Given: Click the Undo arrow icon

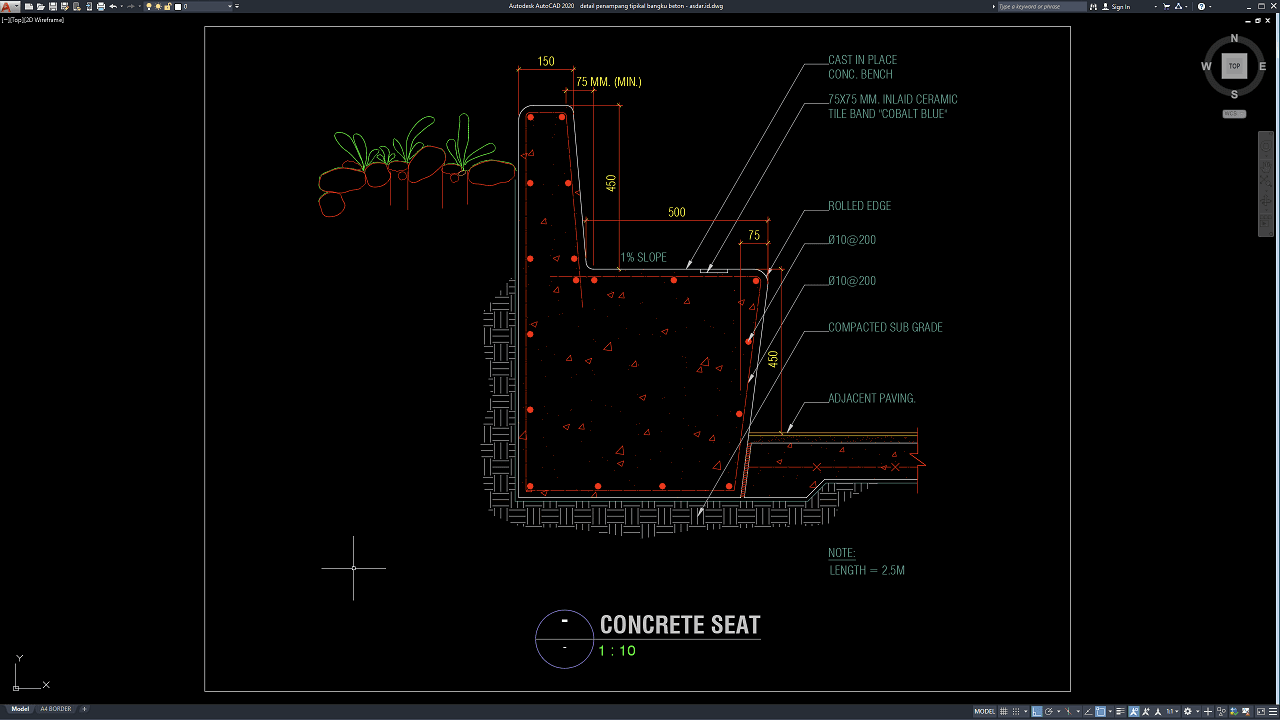Looking at the screenshot, I should pos(113,6).
